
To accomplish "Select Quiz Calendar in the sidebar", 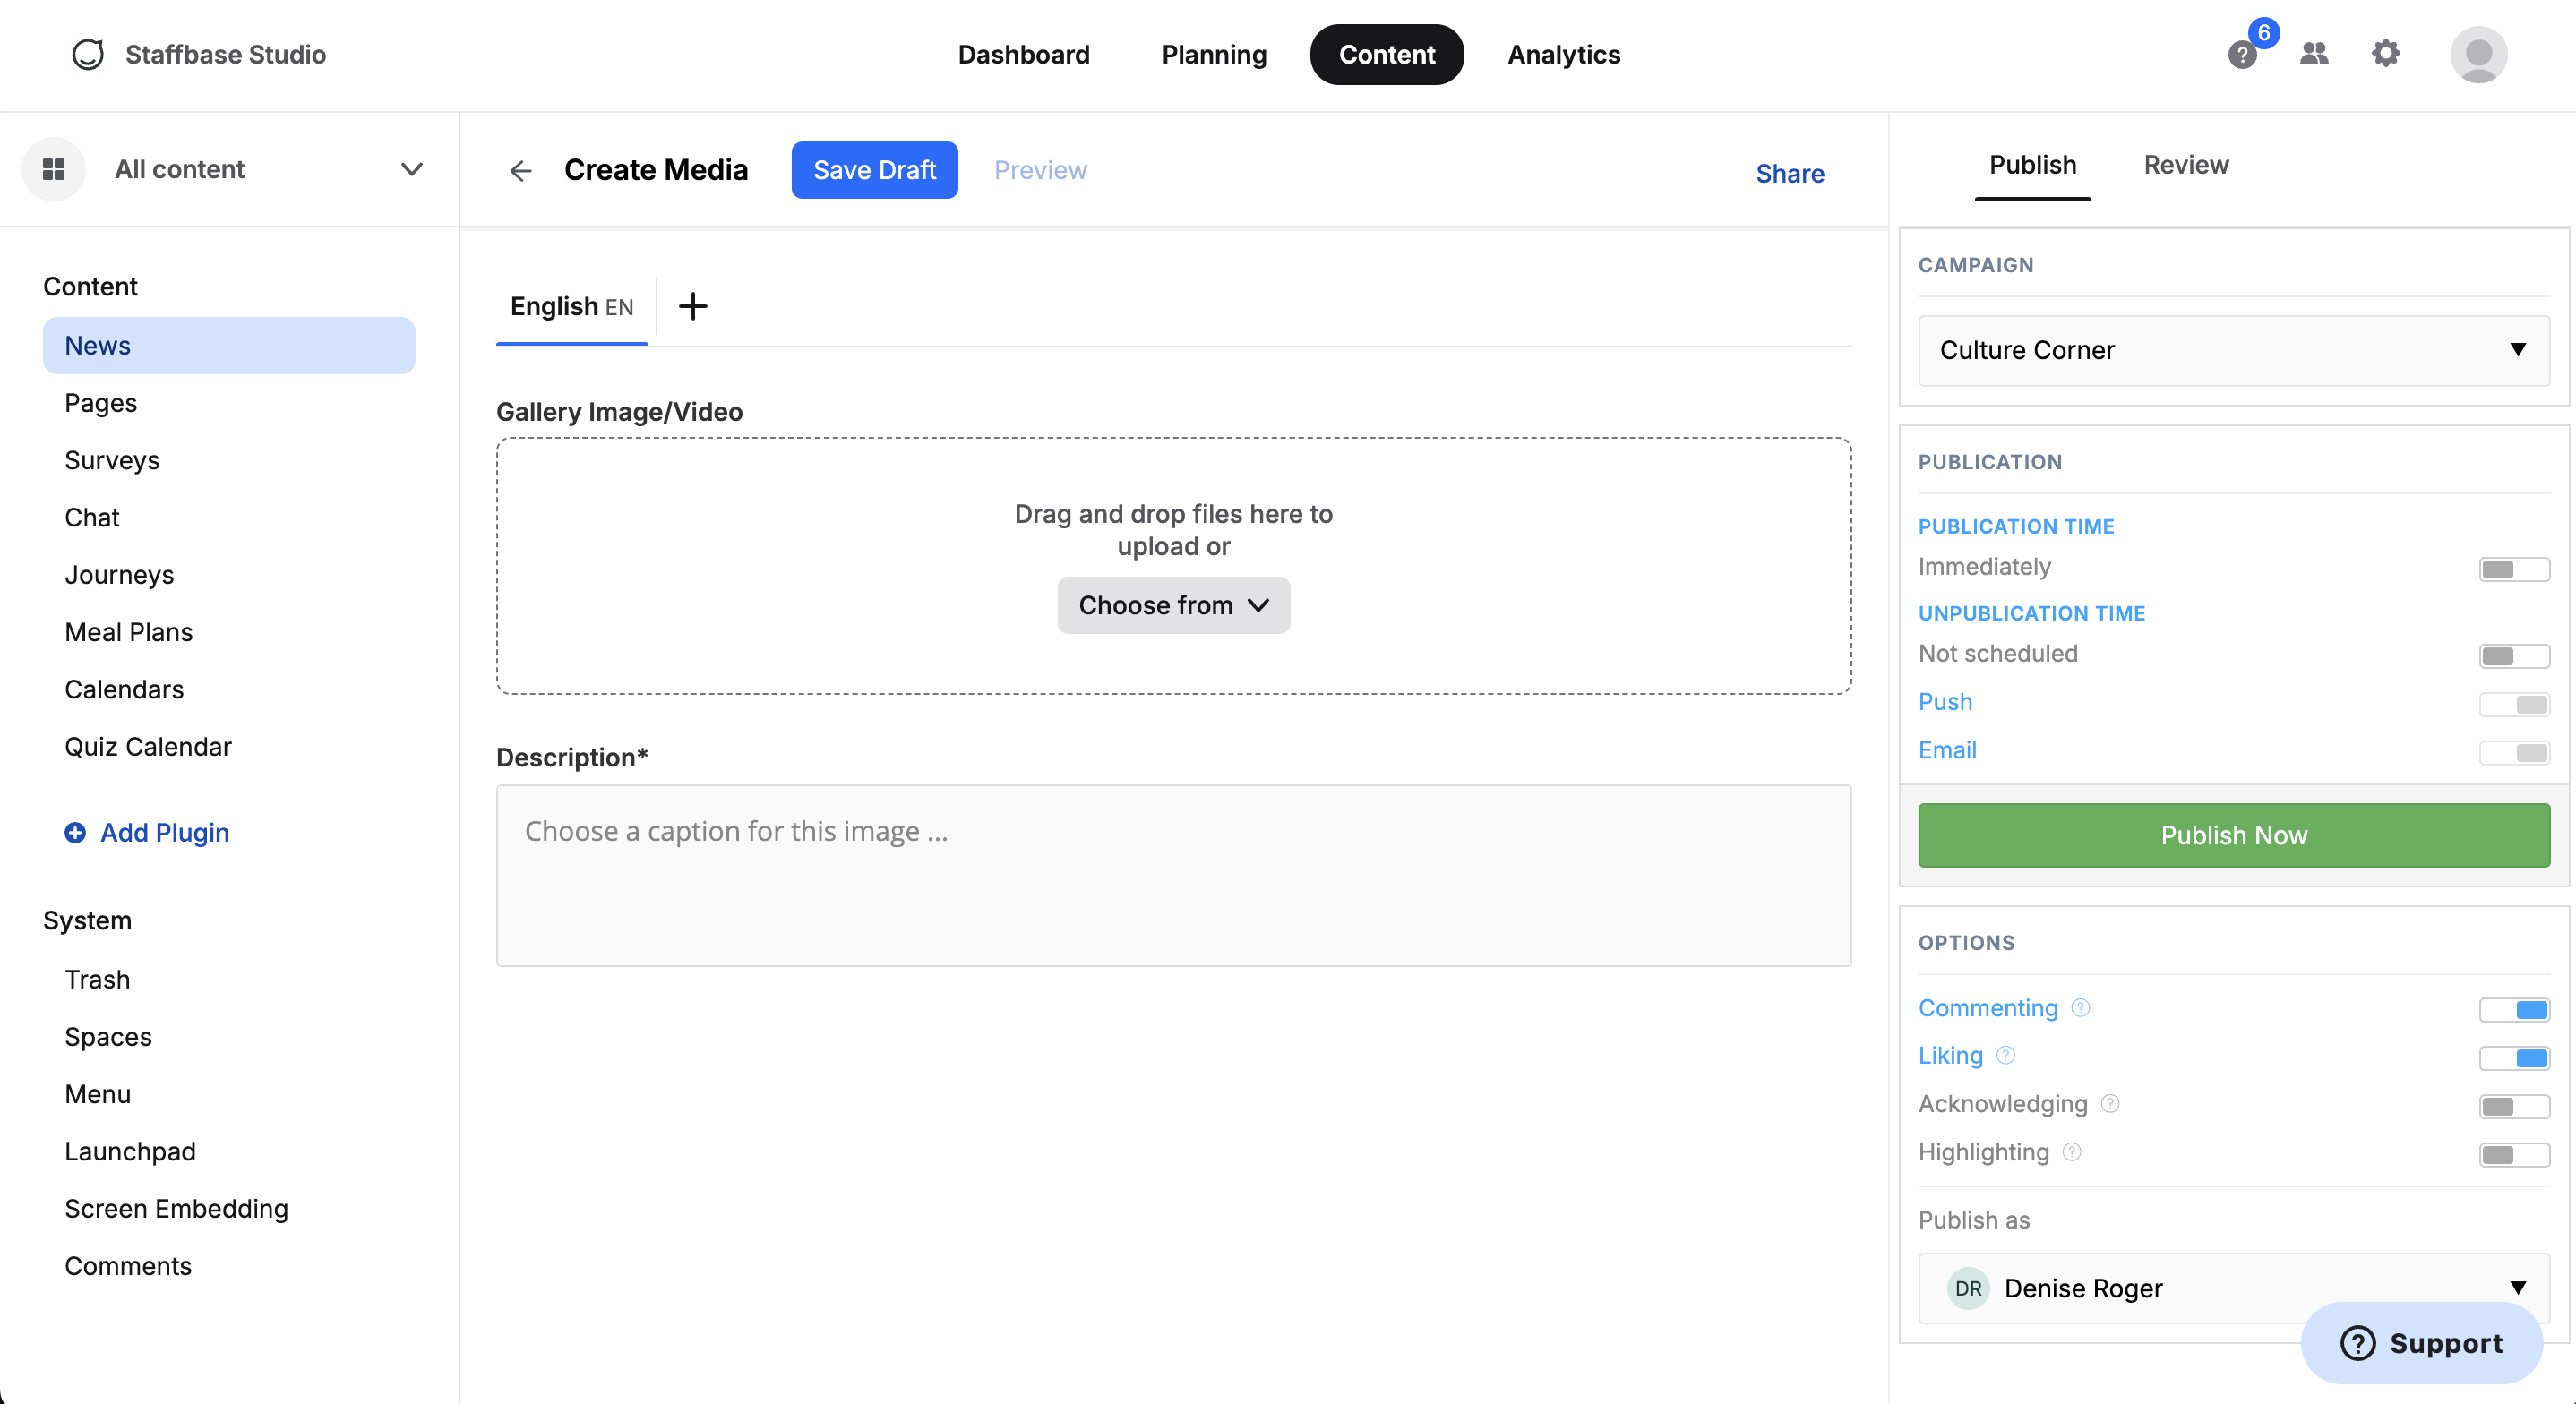I will 148,747.
